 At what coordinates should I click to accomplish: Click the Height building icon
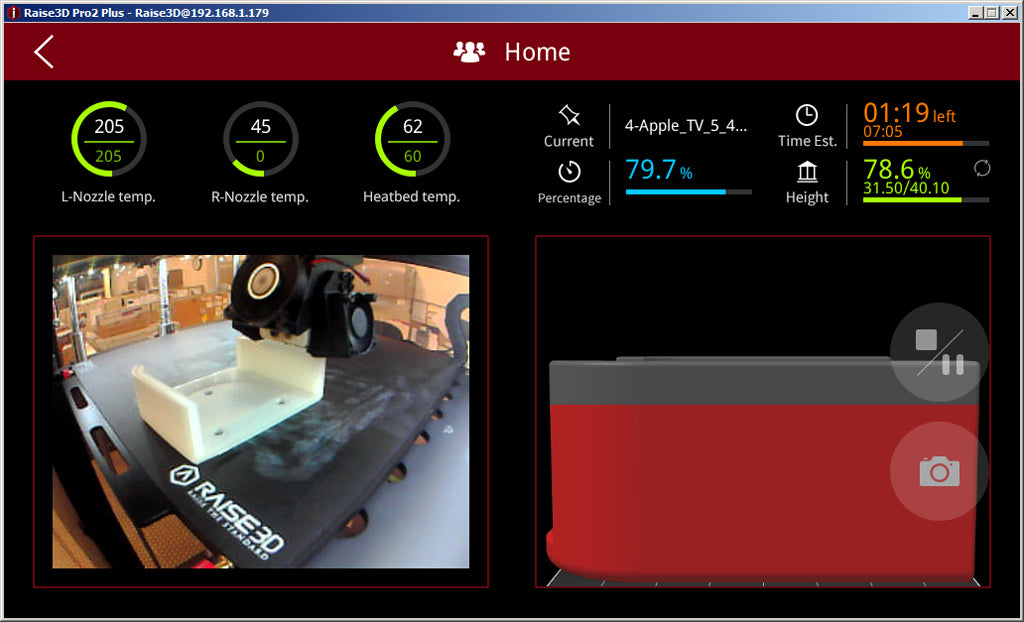(x=806, y=172)
